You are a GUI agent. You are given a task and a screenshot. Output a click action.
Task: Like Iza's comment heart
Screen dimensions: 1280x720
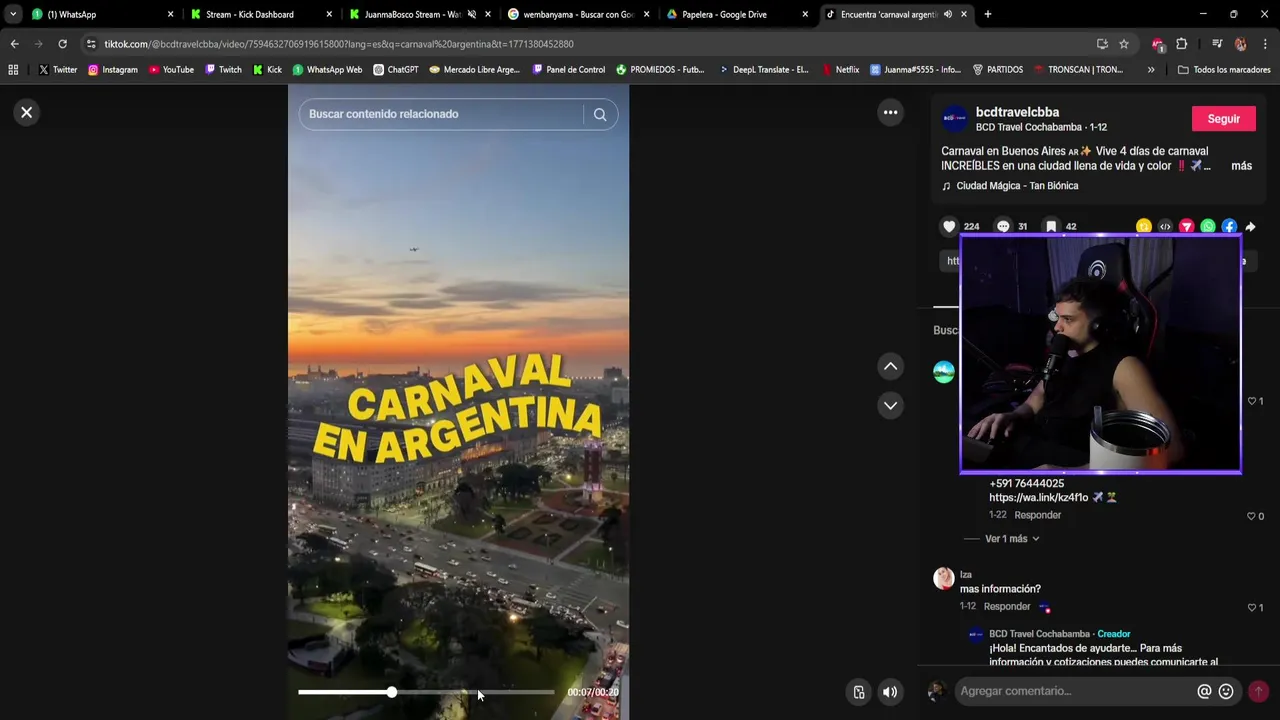pos(1252,608)
